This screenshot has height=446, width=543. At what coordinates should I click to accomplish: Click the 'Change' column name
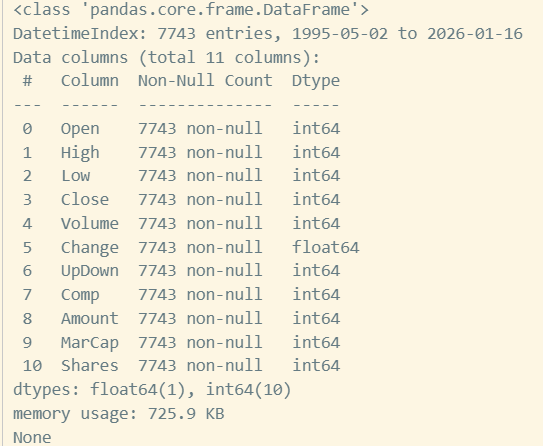click(90, 248)
